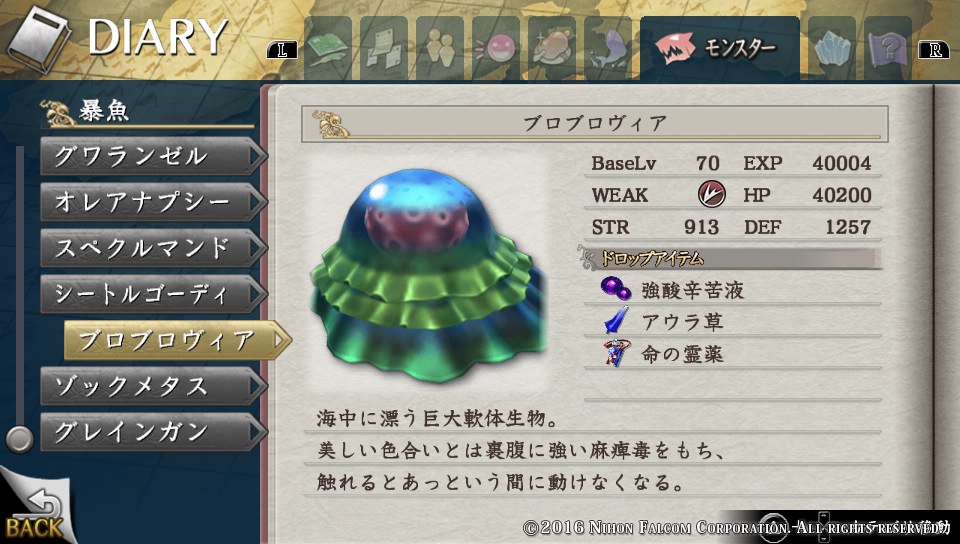
Task: Open the blue crystals materials tab
Action: tap(832, 48)
